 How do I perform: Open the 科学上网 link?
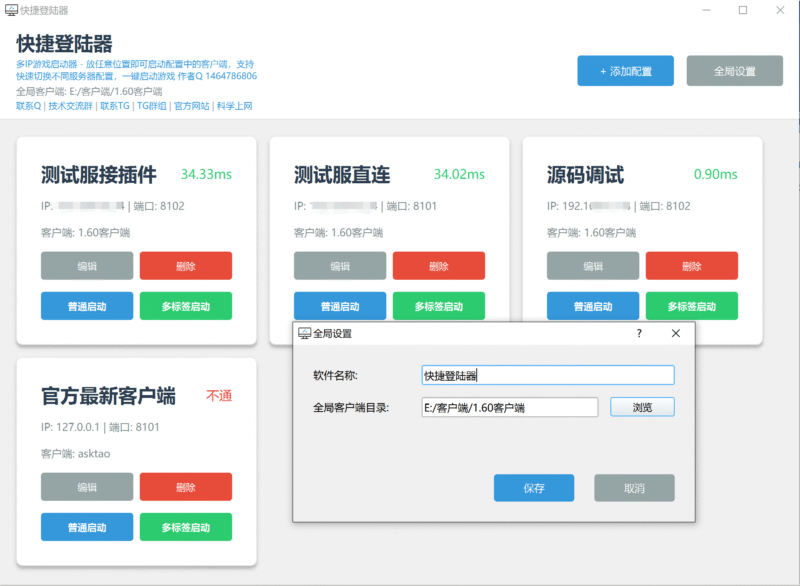tap(235, 106)
